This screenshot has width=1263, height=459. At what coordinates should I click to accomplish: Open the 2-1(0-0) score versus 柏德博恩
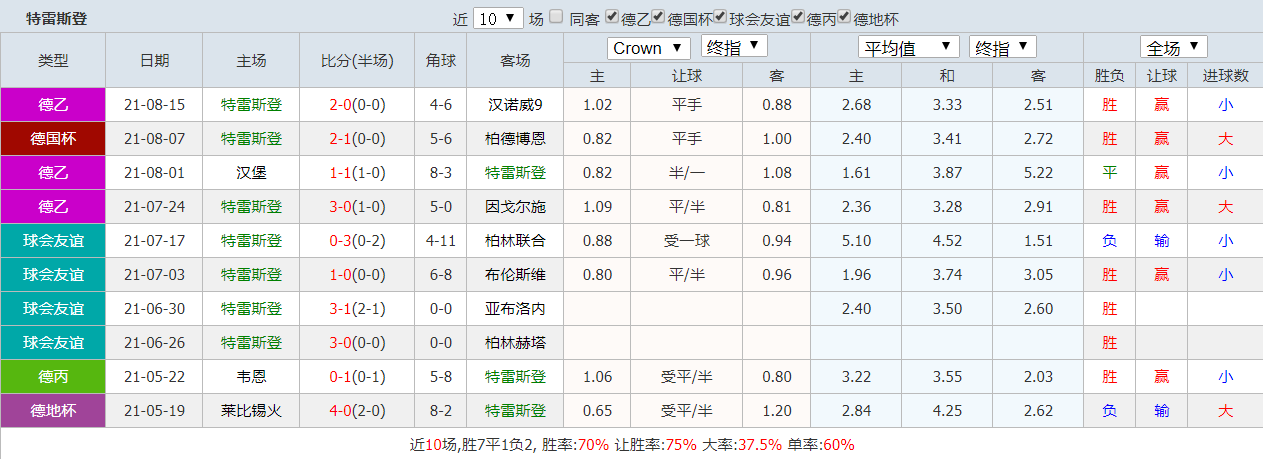[358, 138]
